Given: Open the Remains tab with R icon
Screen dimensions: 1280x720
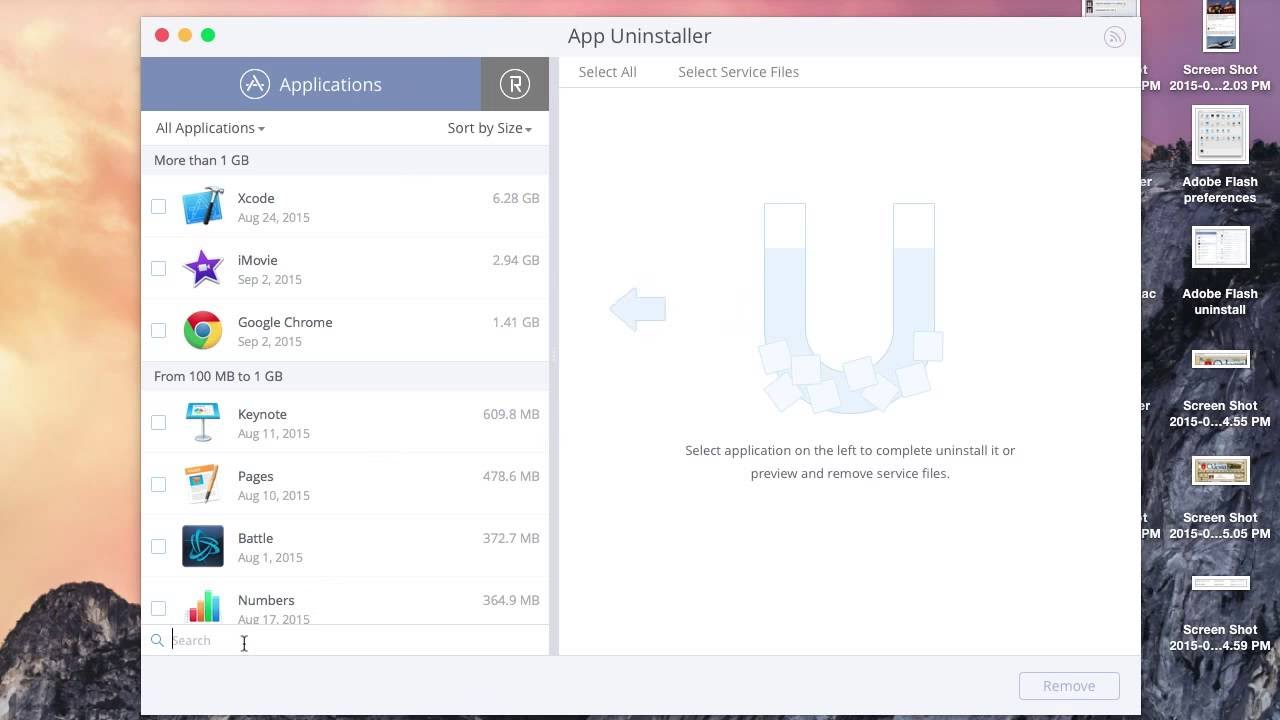Looking at the screenshot, I should pyautogui.click(x=515, y=84).
